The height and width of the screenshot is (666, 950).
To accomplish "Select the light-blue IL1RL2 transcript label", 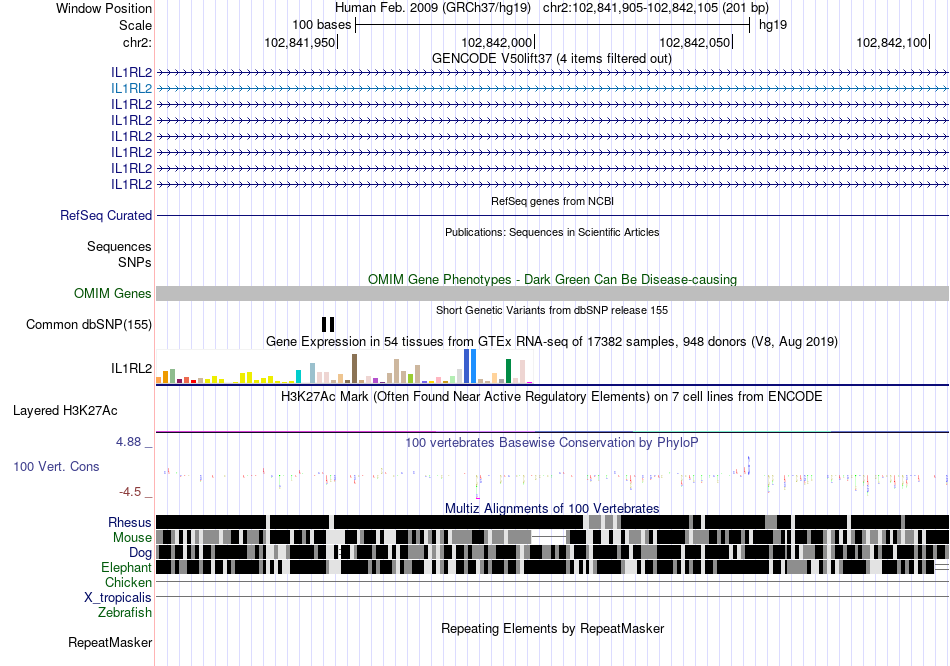I will click(131, 88).
